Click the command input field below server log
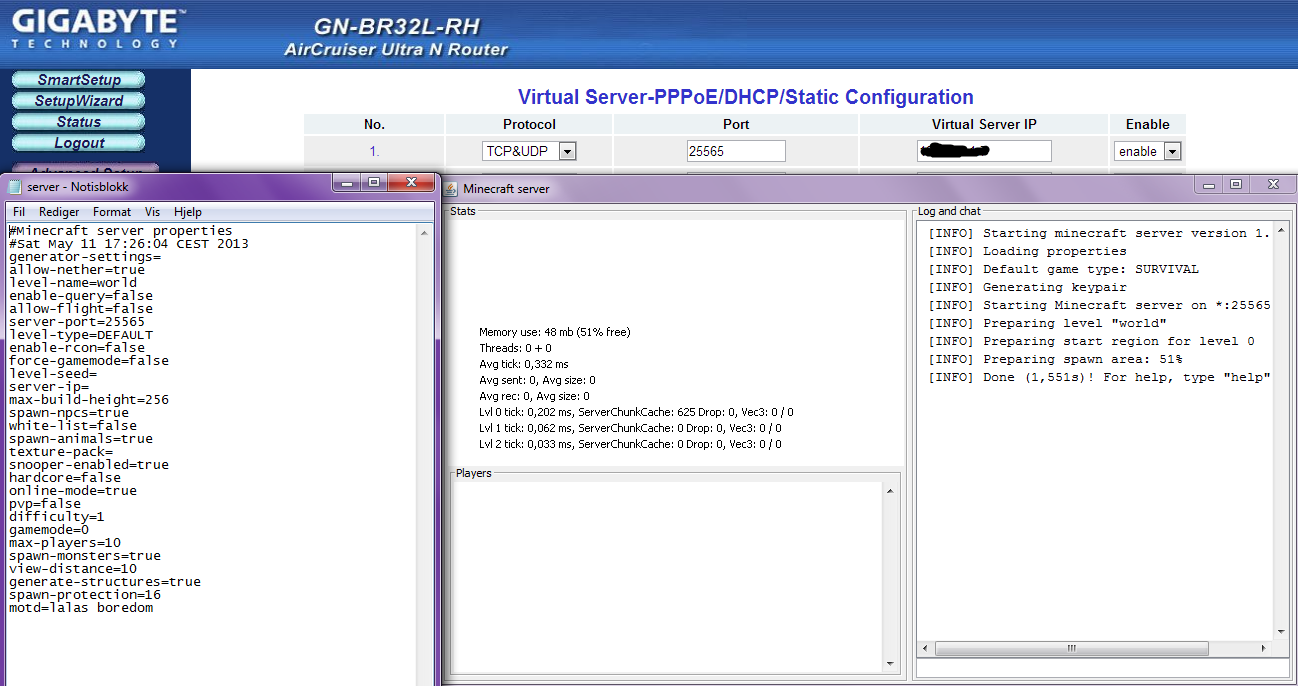This screenshot has width=1298, height=686. tap(1103, 668)
